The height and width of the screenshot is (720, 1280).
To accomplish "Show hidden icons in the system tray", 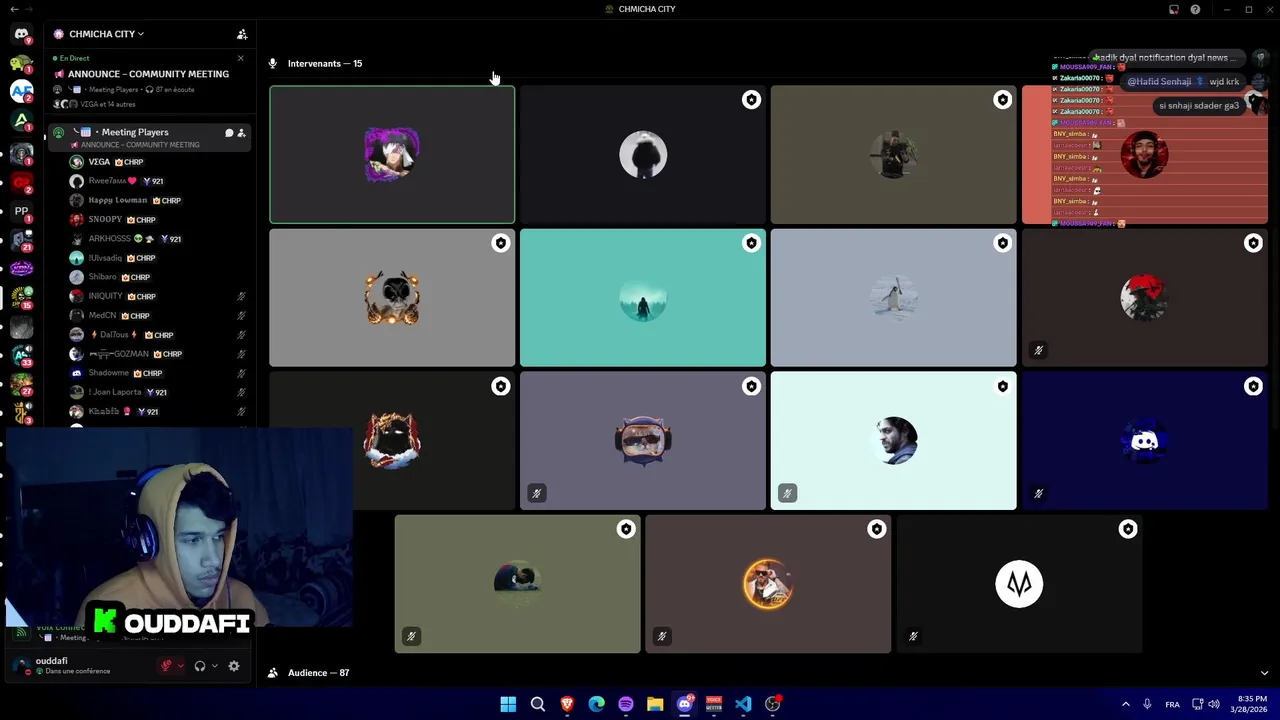I will pyautogui.click(x=1125, y=704).
